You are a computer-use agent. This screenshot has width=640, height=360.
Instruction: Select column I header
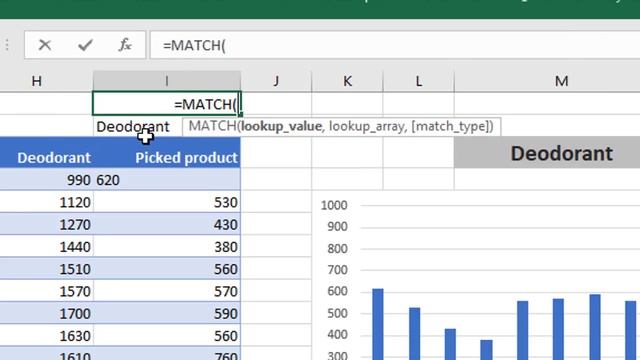[167, 81]
